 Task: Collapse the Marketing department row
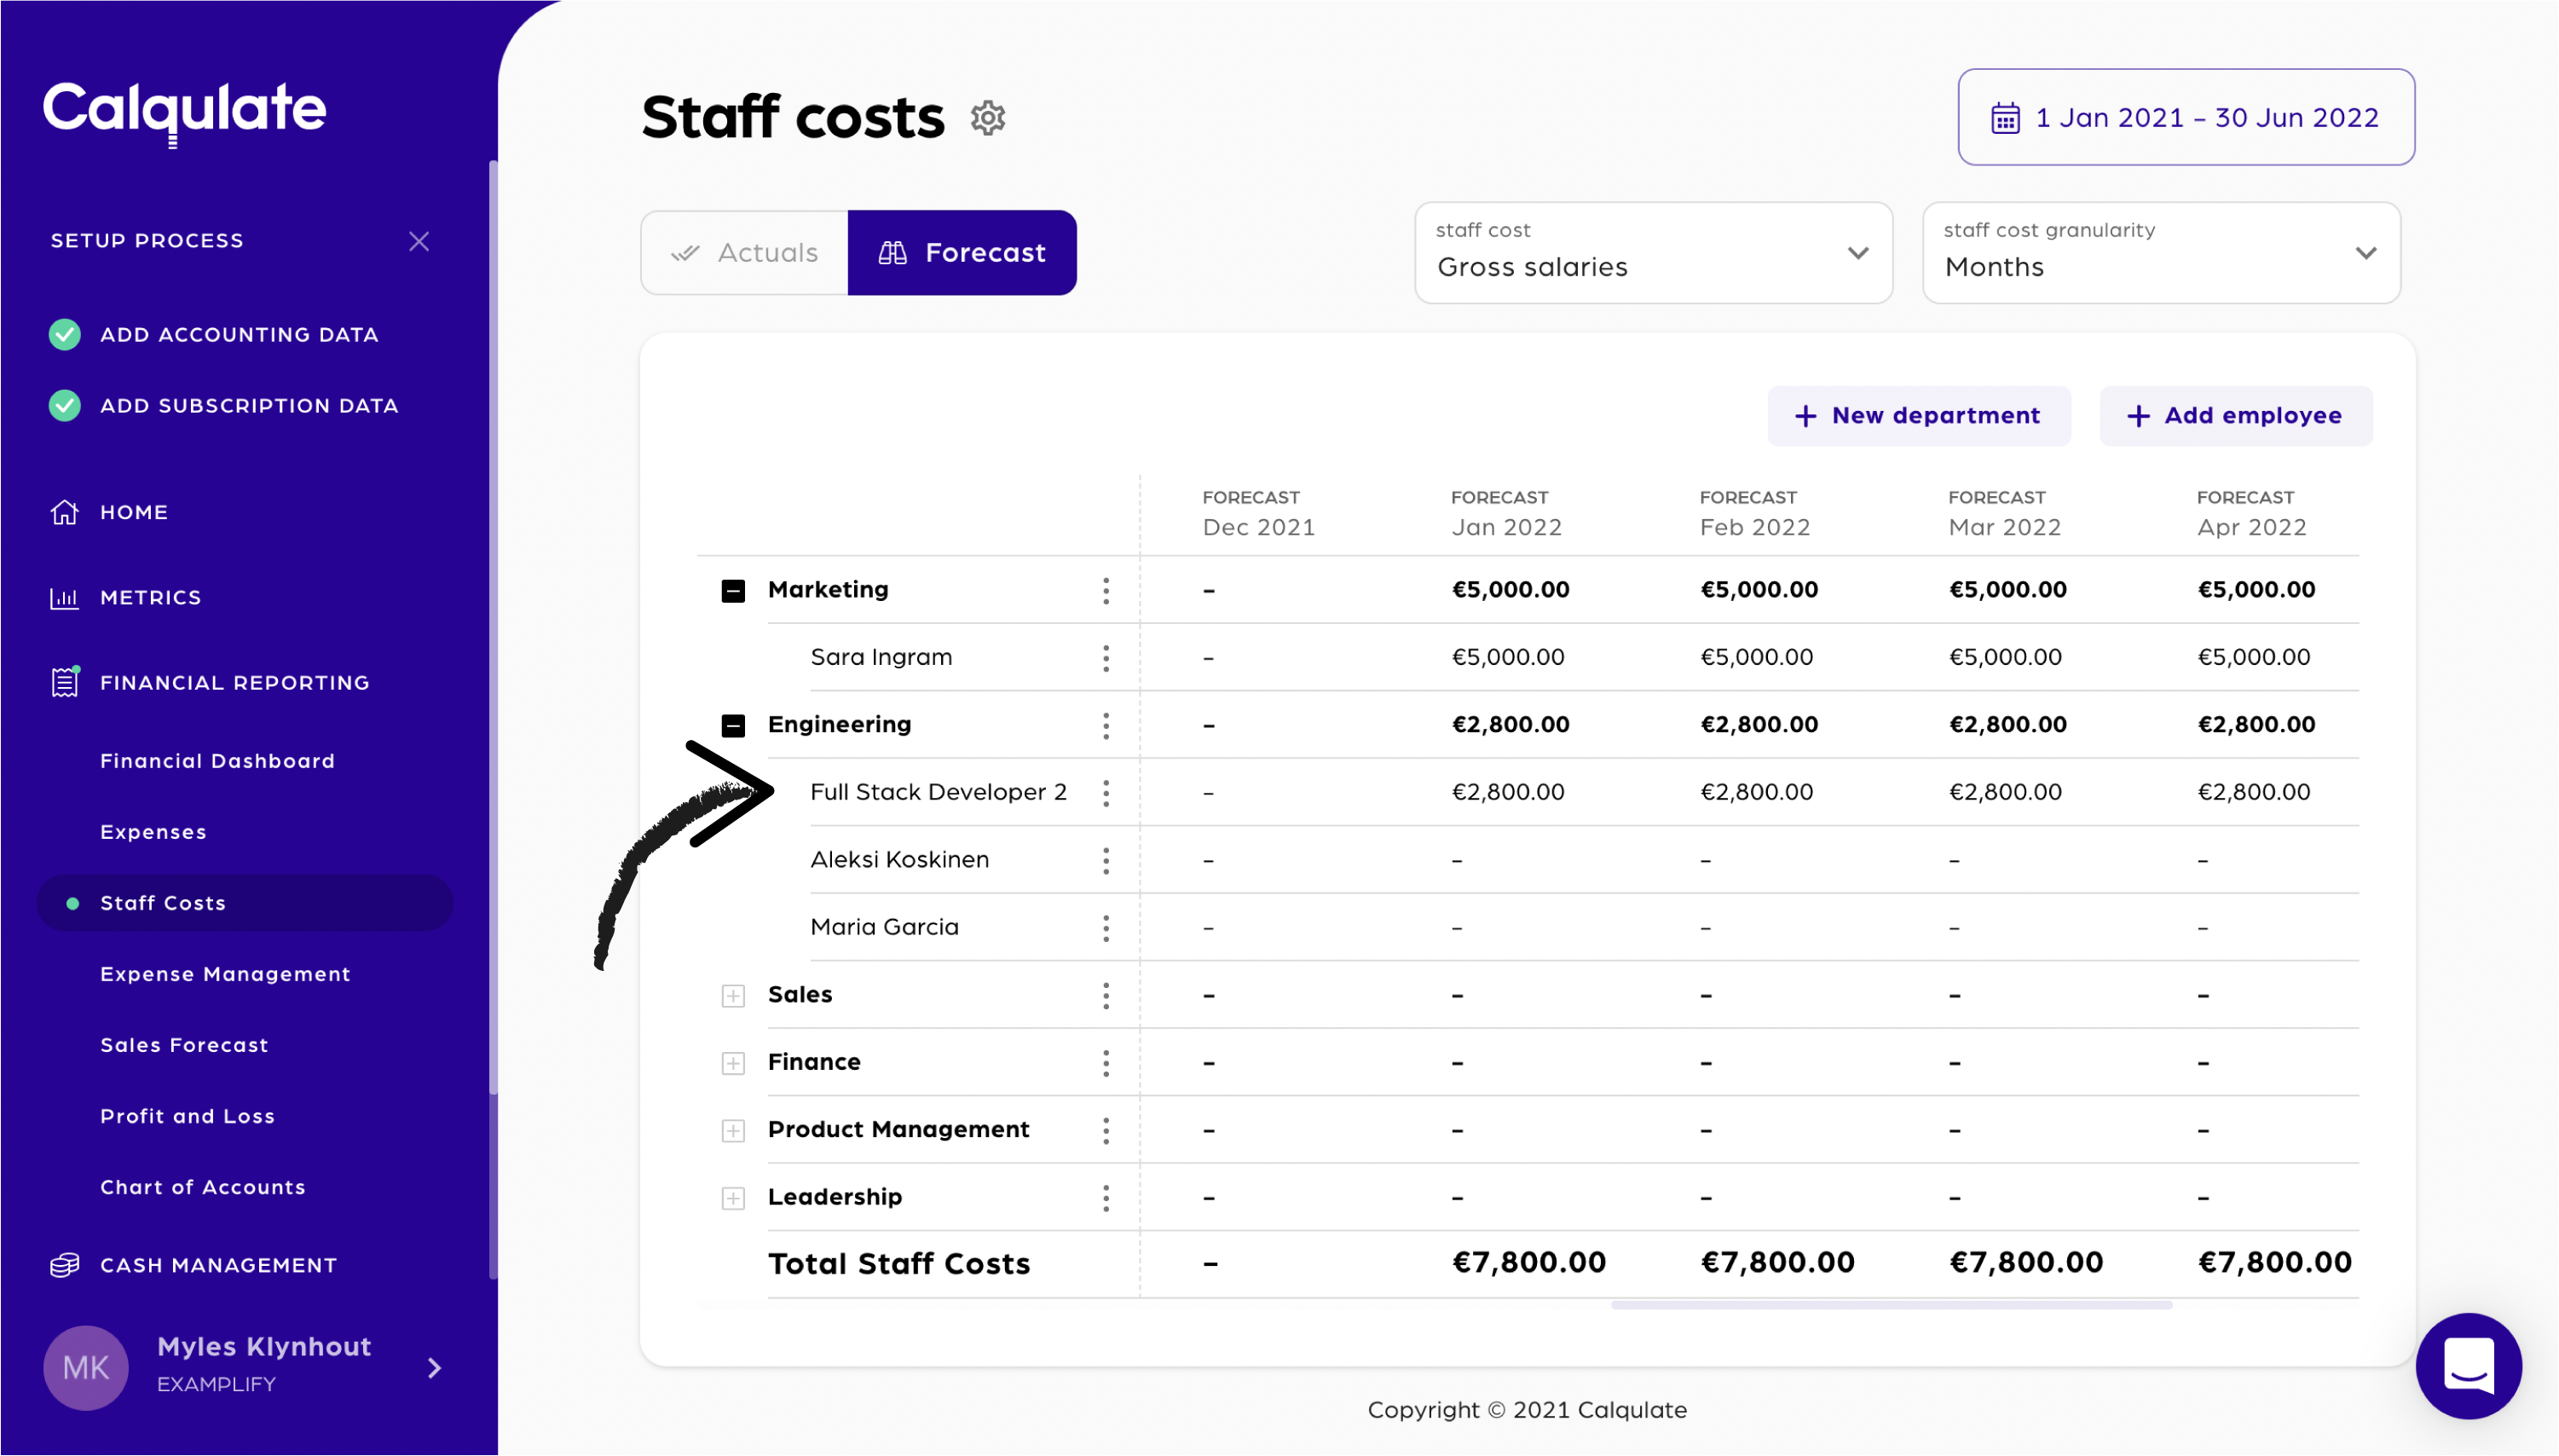tap(733, 591)
